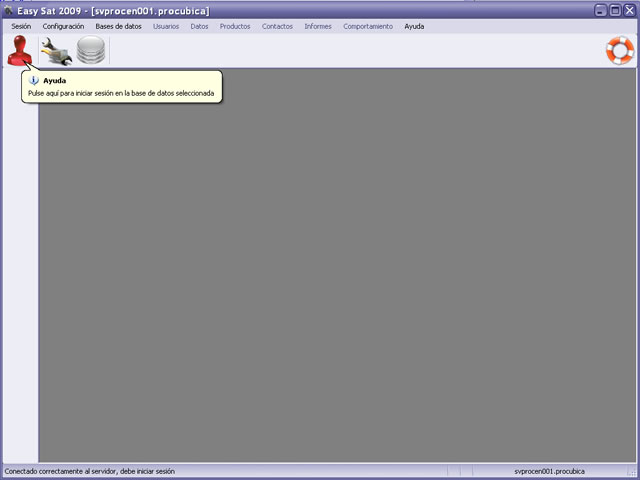The height and width of the screenshot is (480, 640).
Task: Click the orange lifebuoy help icon
Action: (x=620, y=50)
